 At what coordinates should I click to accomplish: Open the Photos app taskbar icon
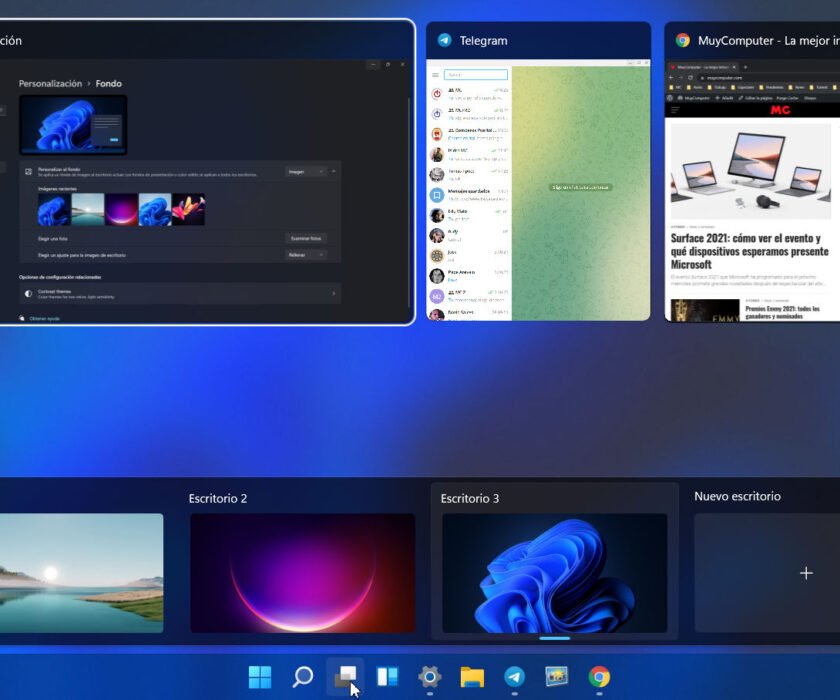(x=557, y=677)
